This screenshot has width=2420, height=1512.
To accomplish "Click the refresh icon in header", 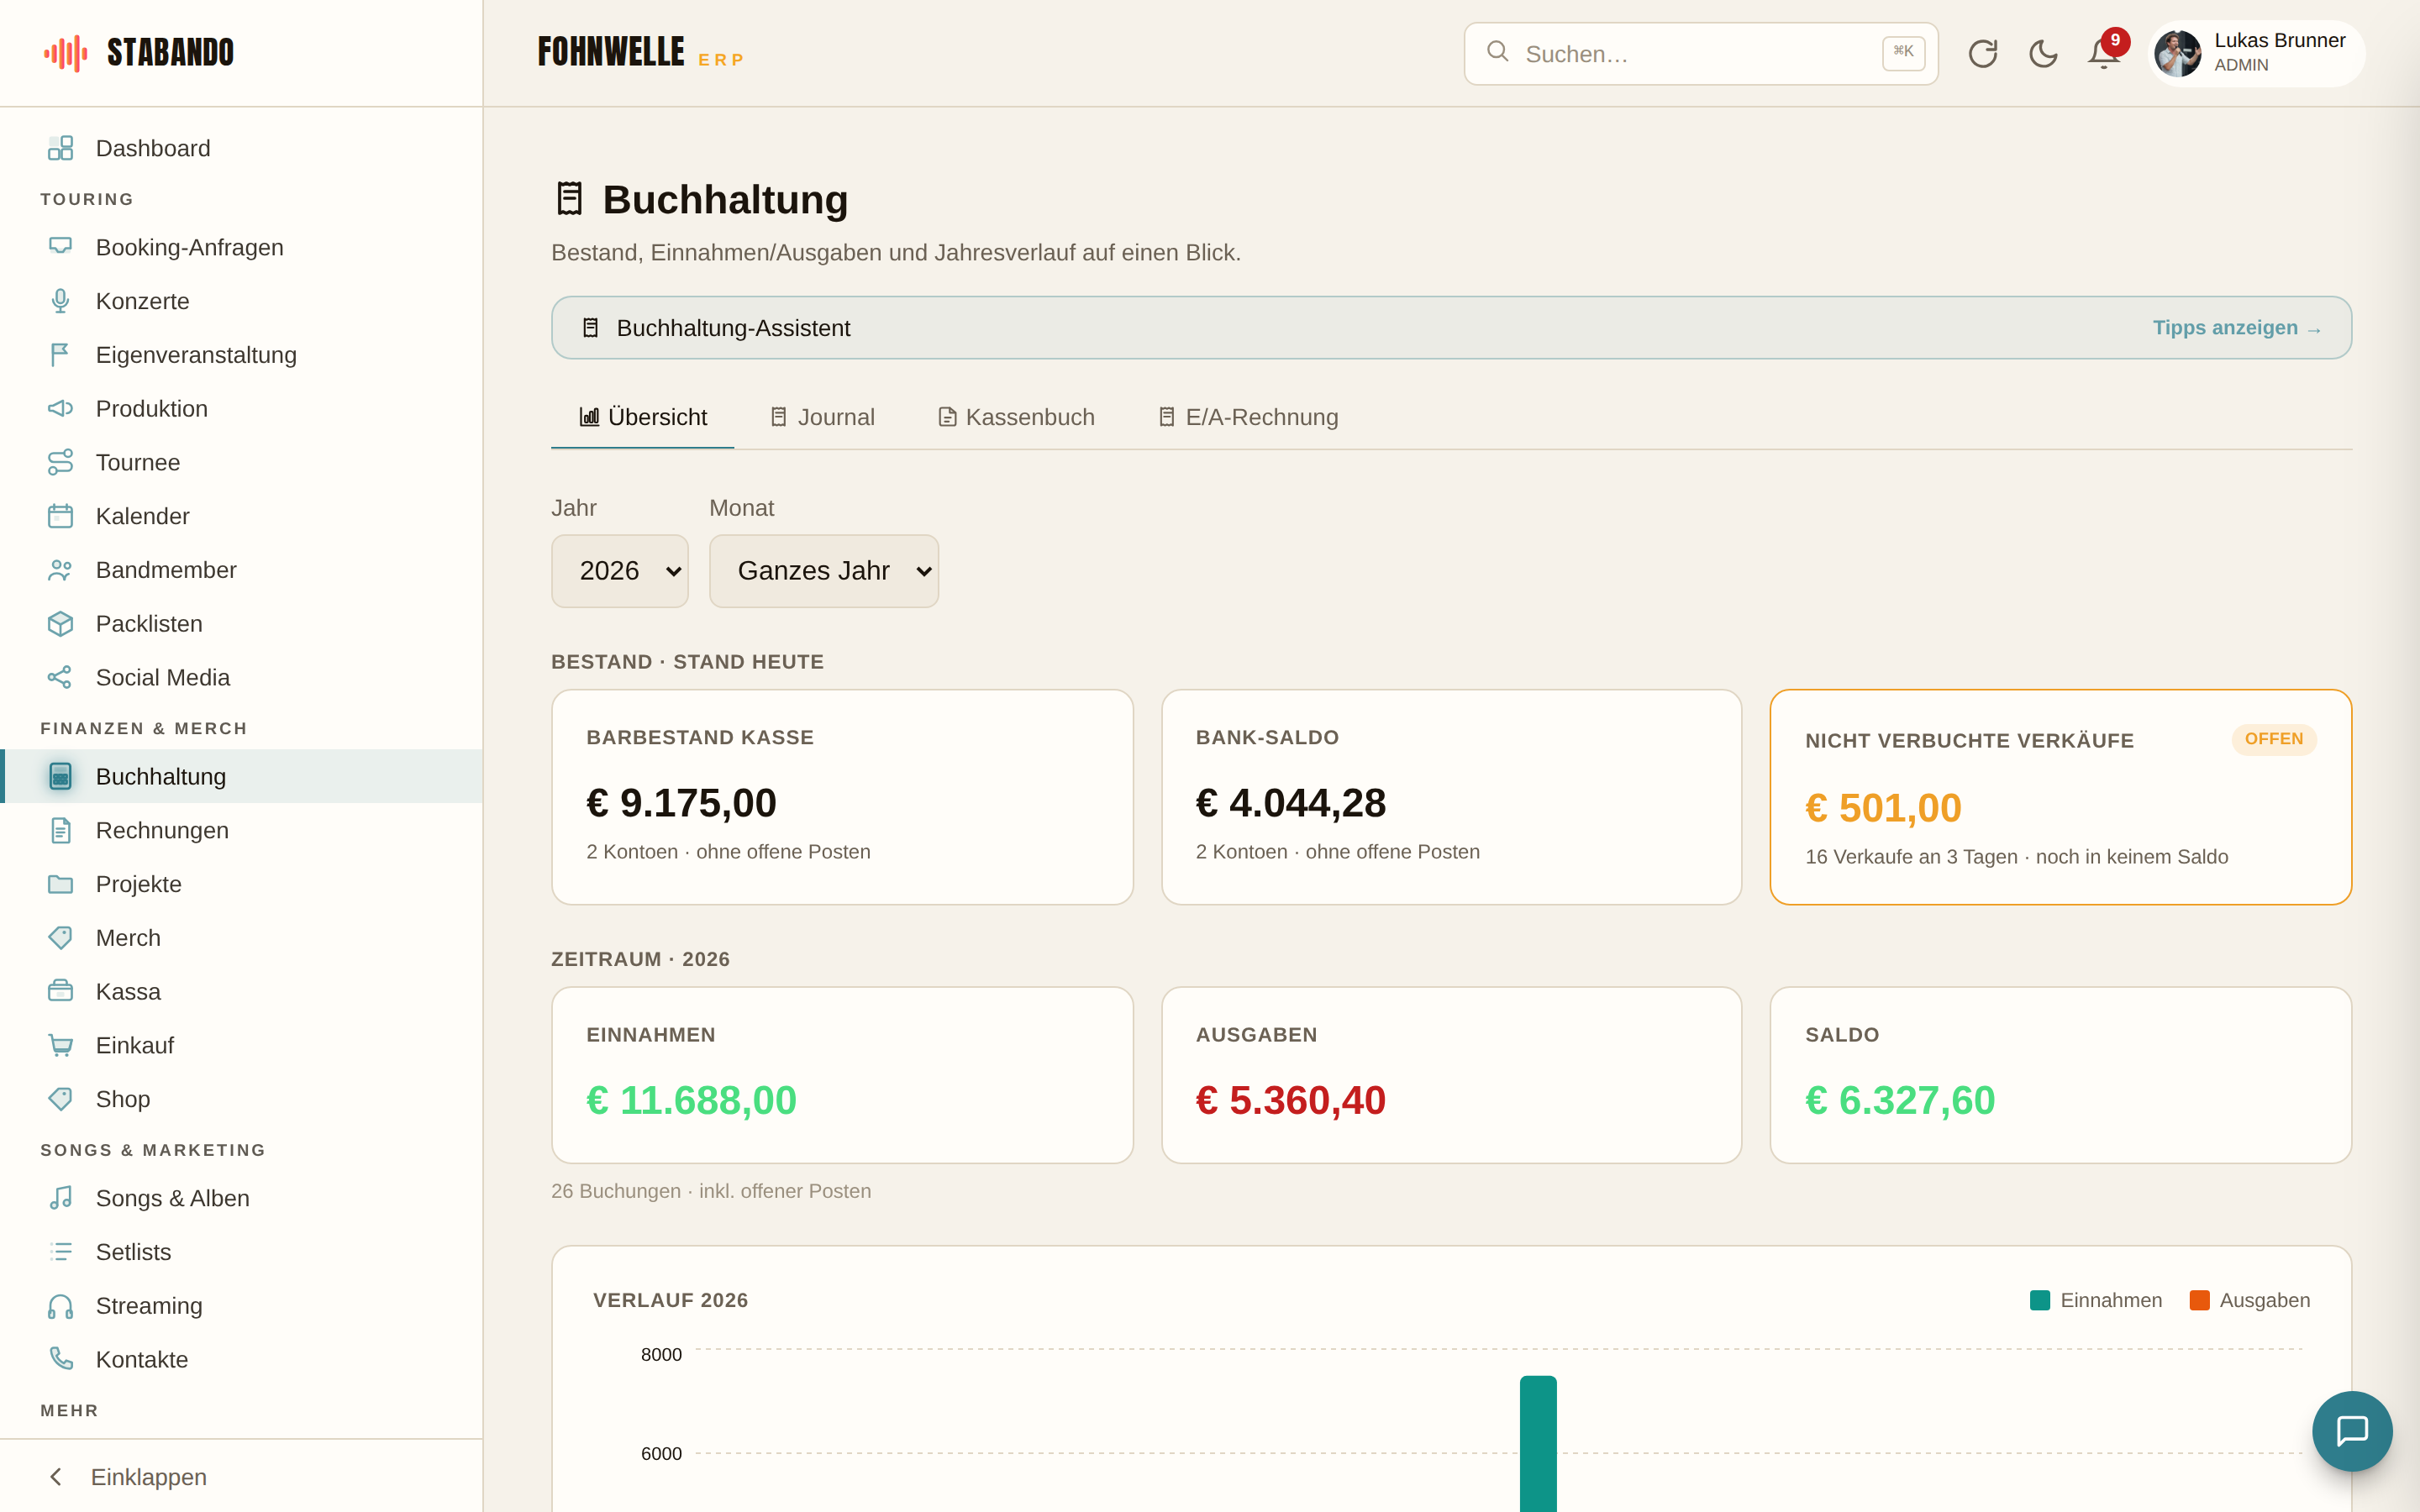I will [1982, 53].
